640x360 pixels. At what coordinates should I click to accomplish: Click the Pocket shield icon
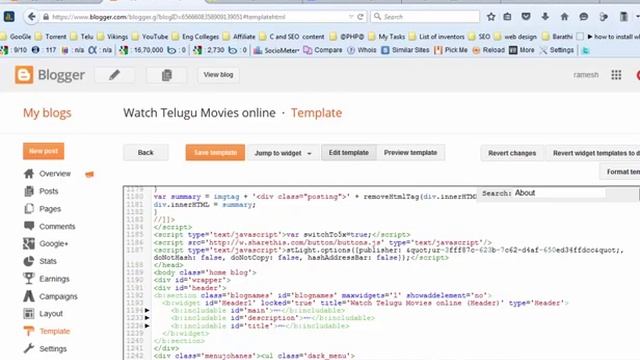click(x=526, y=17)
